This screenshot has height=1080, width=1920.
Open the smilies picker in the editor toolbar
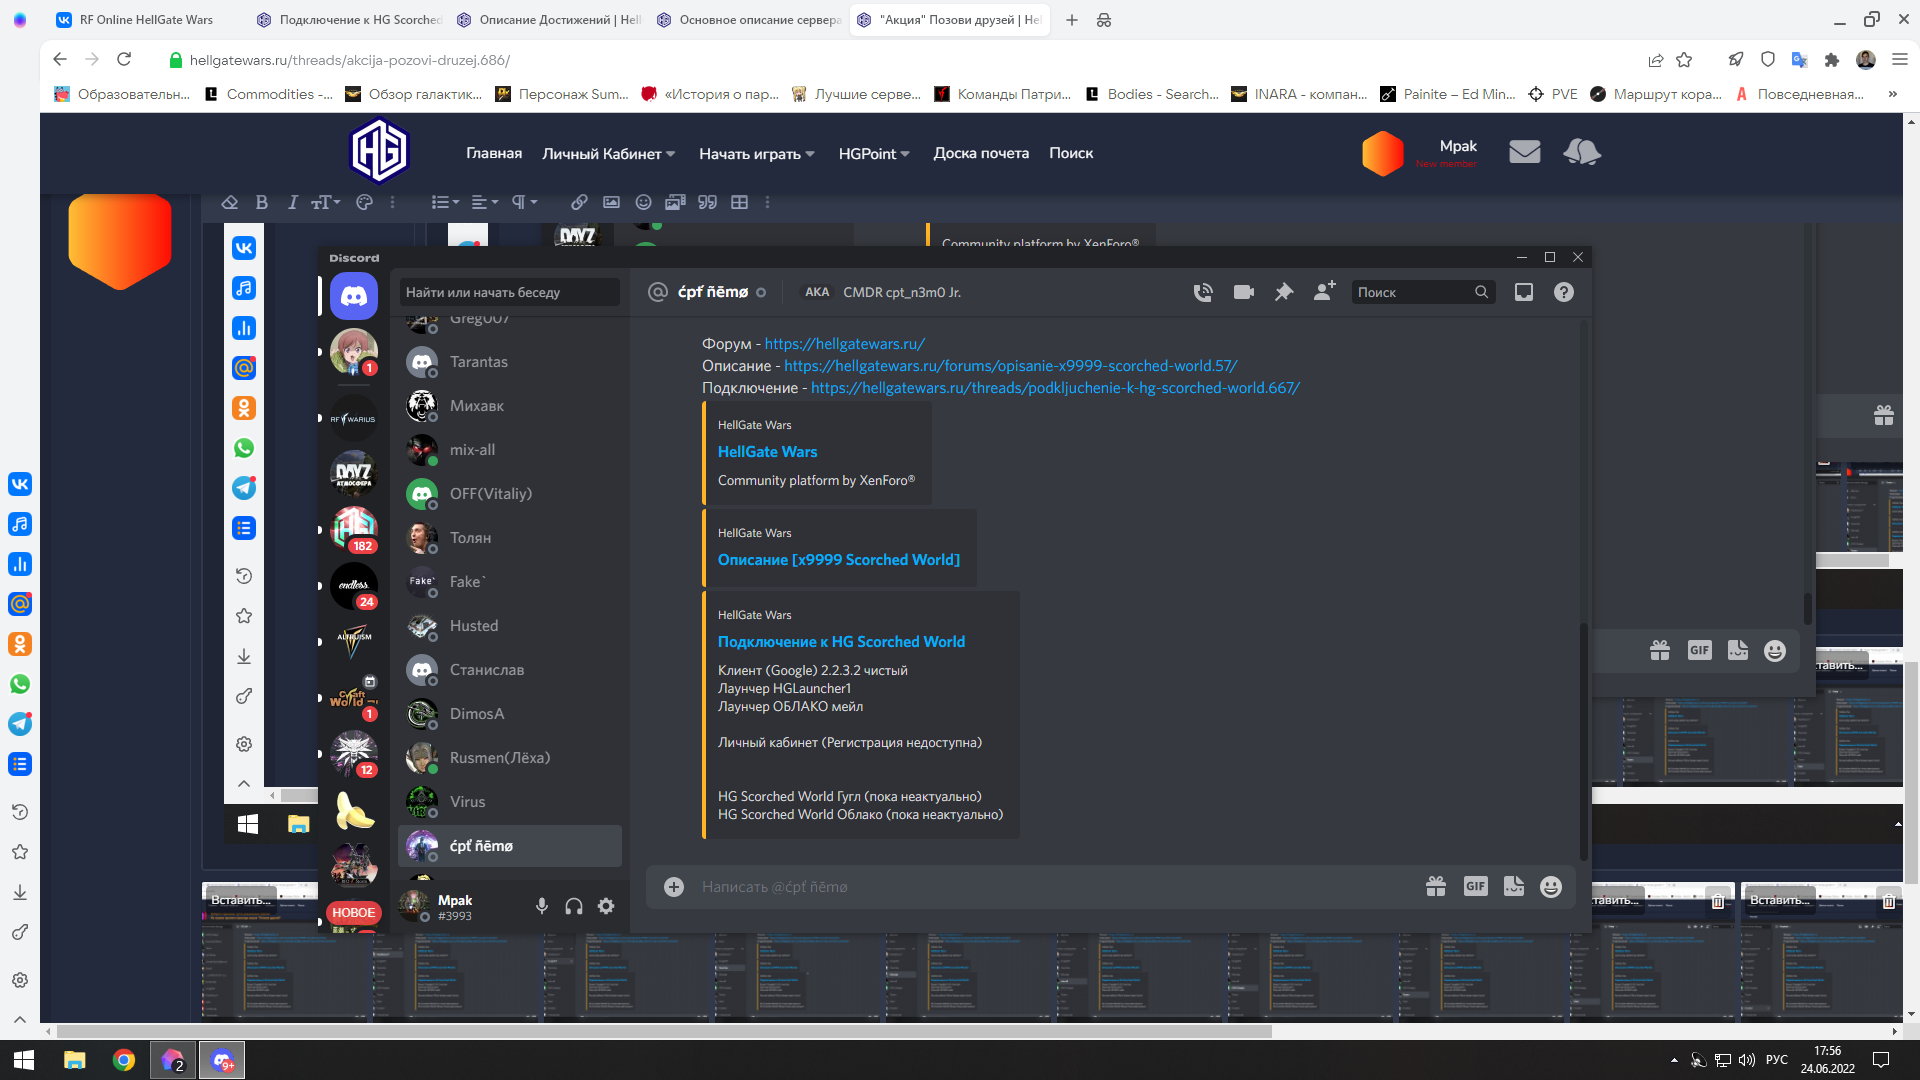[x=643, y=202]
